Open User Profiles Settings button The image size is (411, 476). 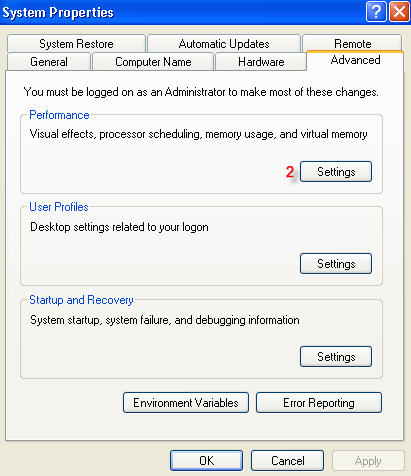tap(336, 264)
